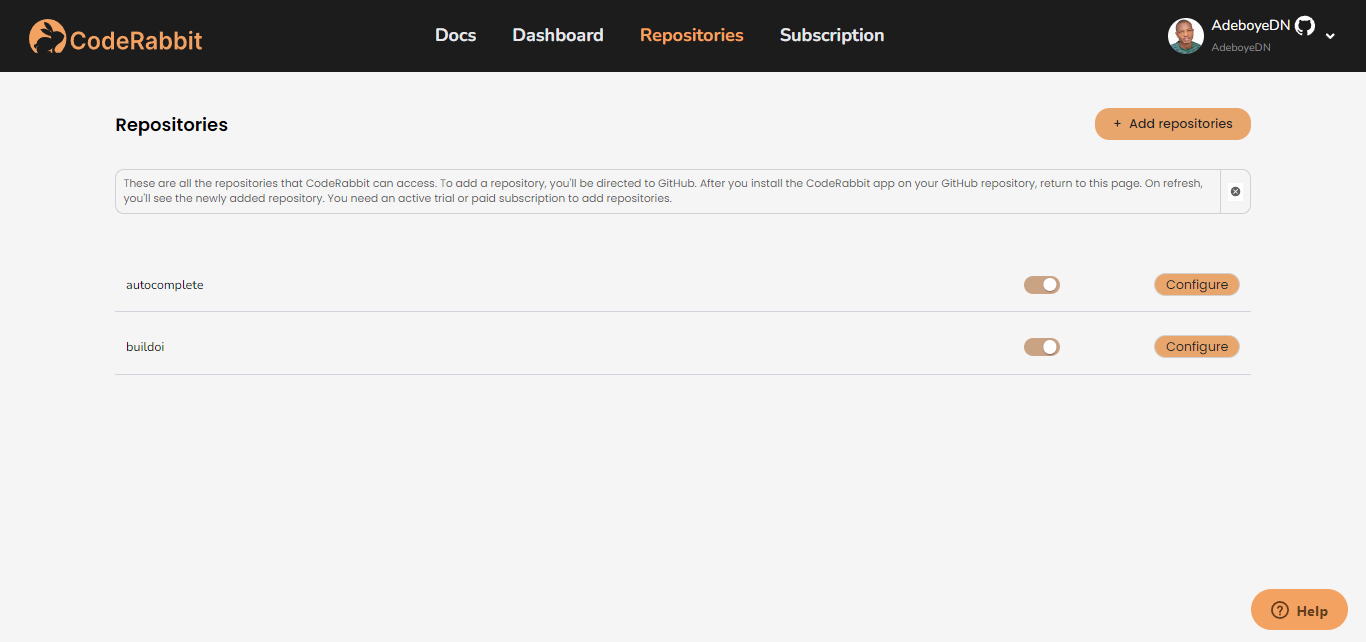Go to the Dashboard page

coord(557,35)
